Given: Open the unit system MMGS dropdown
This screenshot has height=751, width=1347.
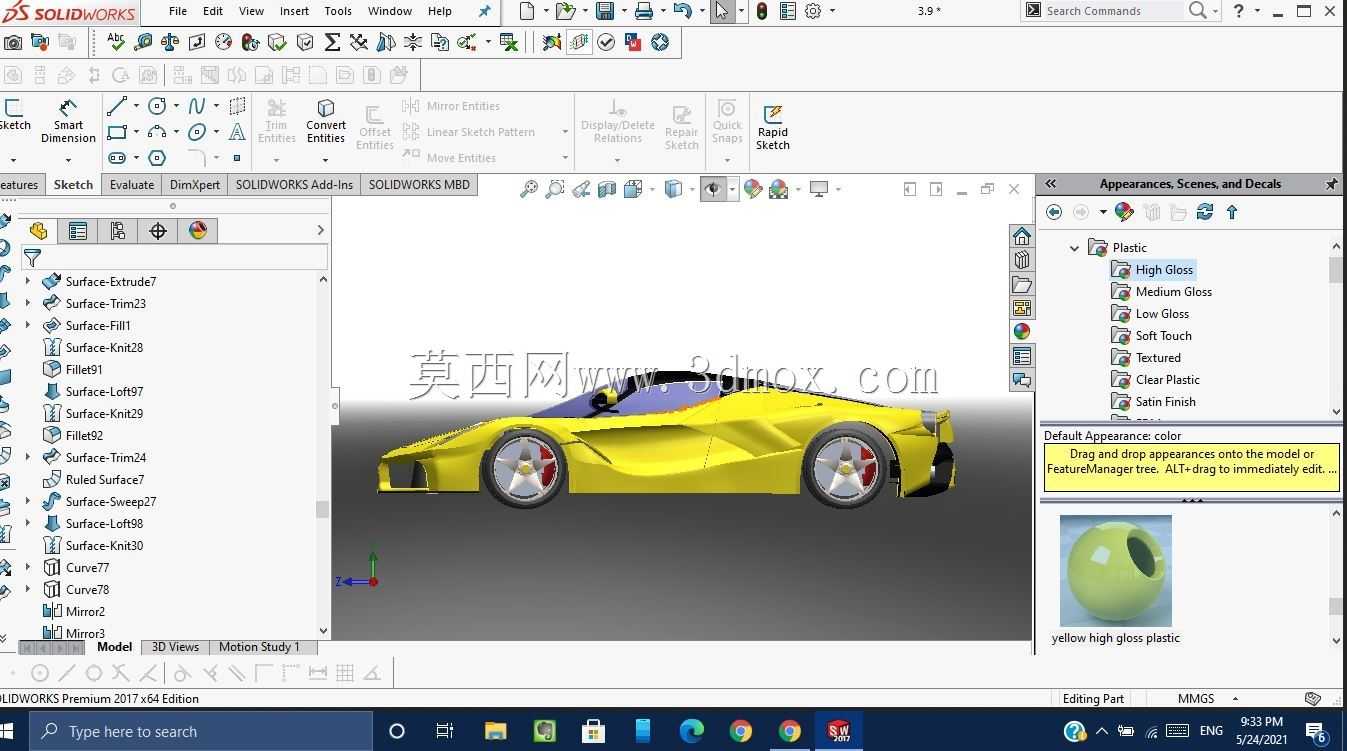Looking at the screenshot, I should (1235, 698).
